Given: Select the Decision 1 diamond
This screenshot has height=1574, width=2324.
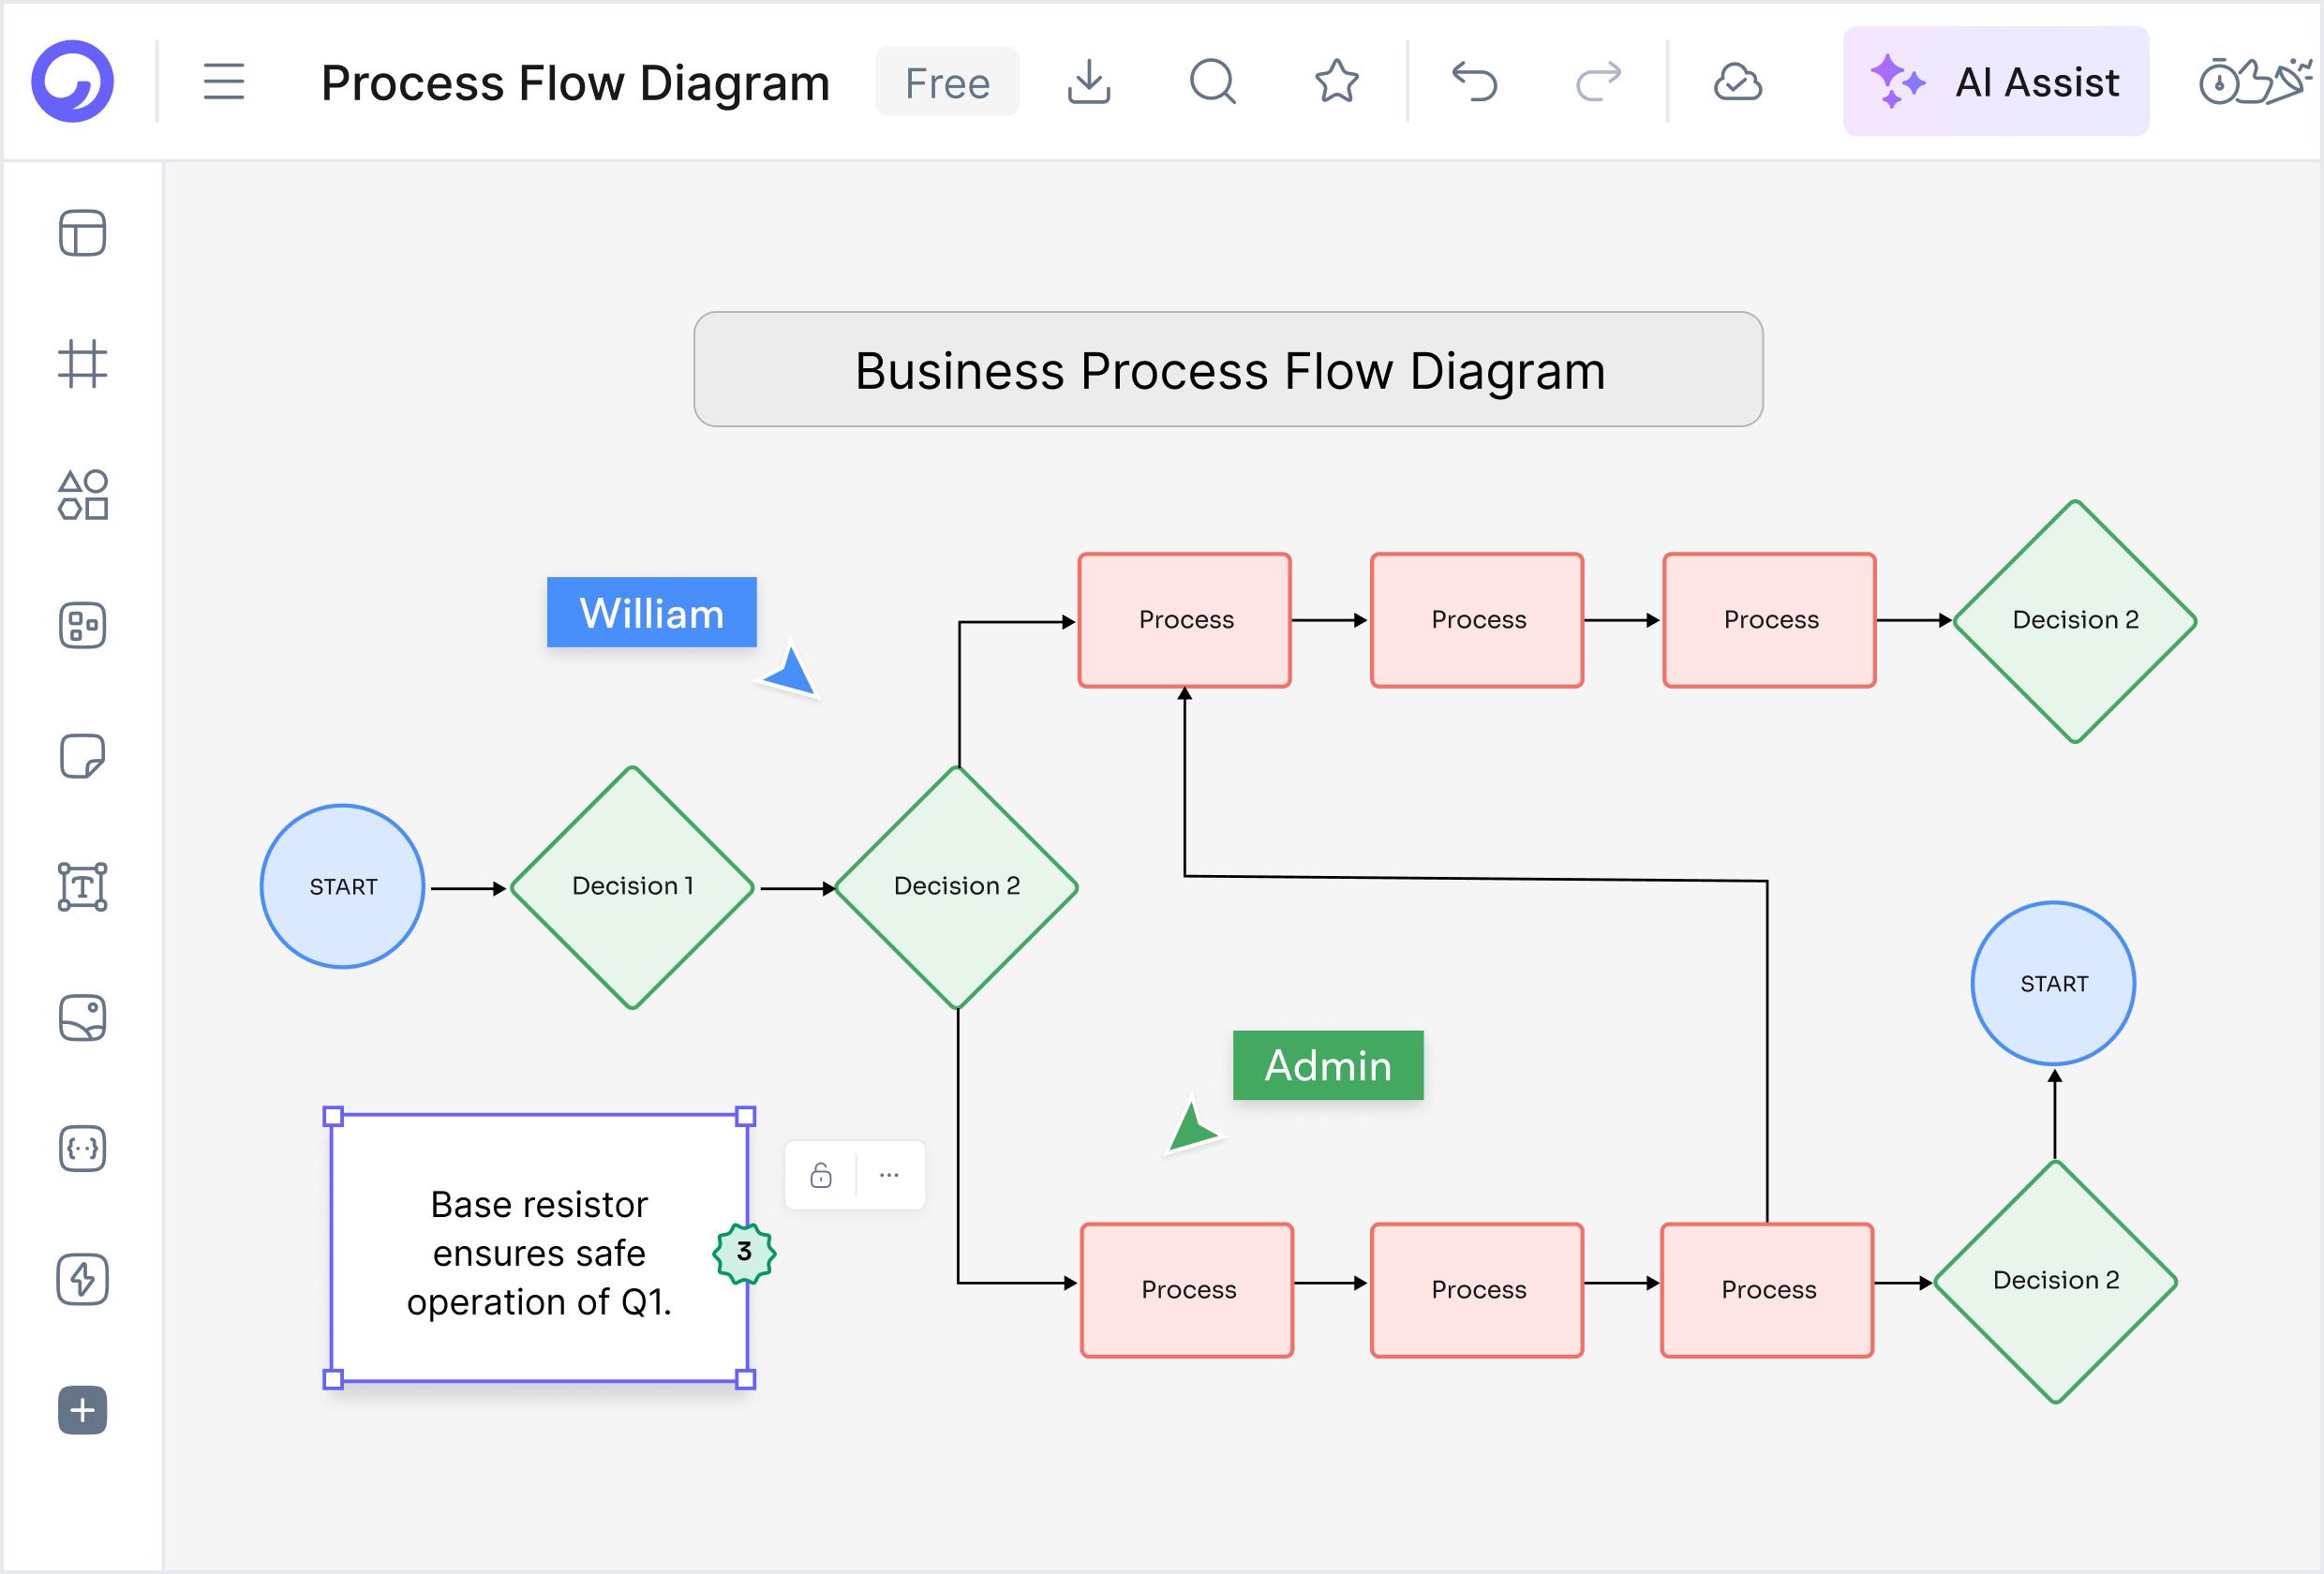Looking at the screenshot, I should [x=632, y=887].
